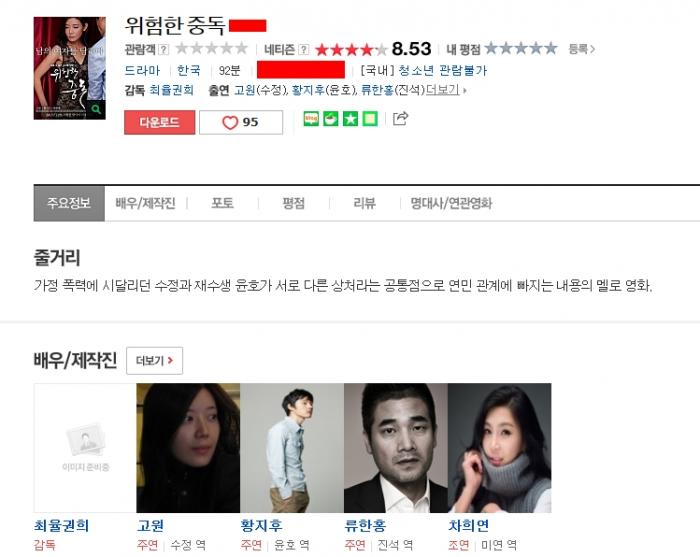Click the green star bookmark icon
Viewport: 700px width, 557px height.
pyautogui.click(x=350, y=119)
